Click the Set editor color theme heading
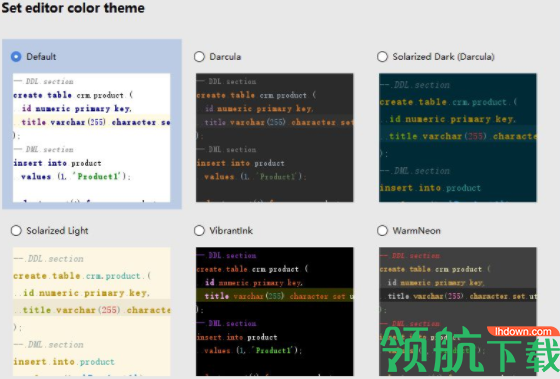This screenshot has width=560, height=379. click(x=73, y=8)
